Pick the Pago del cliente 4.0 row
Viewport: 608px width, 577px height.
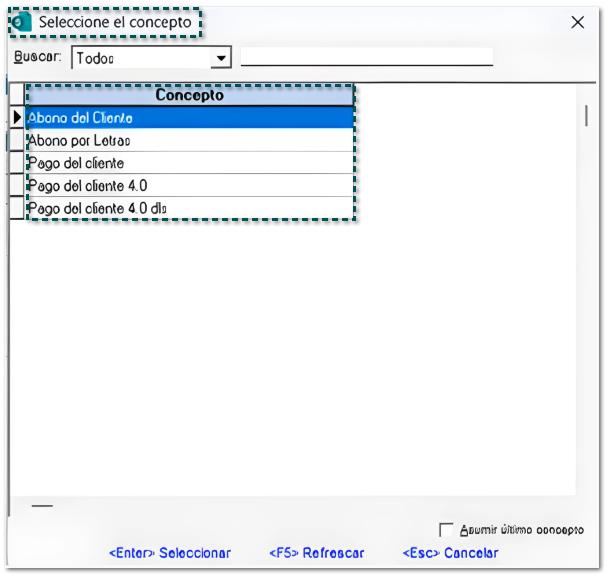point(190,186)
